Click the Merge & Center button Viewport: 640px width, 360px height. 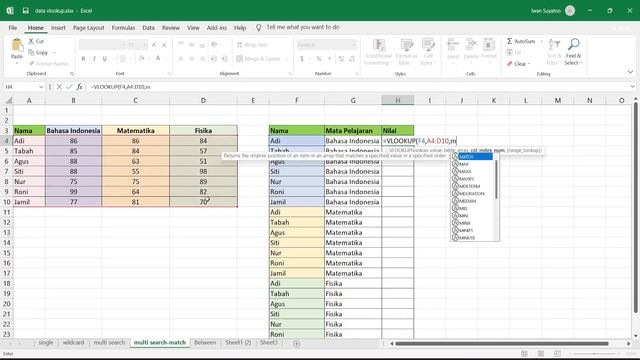258,59
